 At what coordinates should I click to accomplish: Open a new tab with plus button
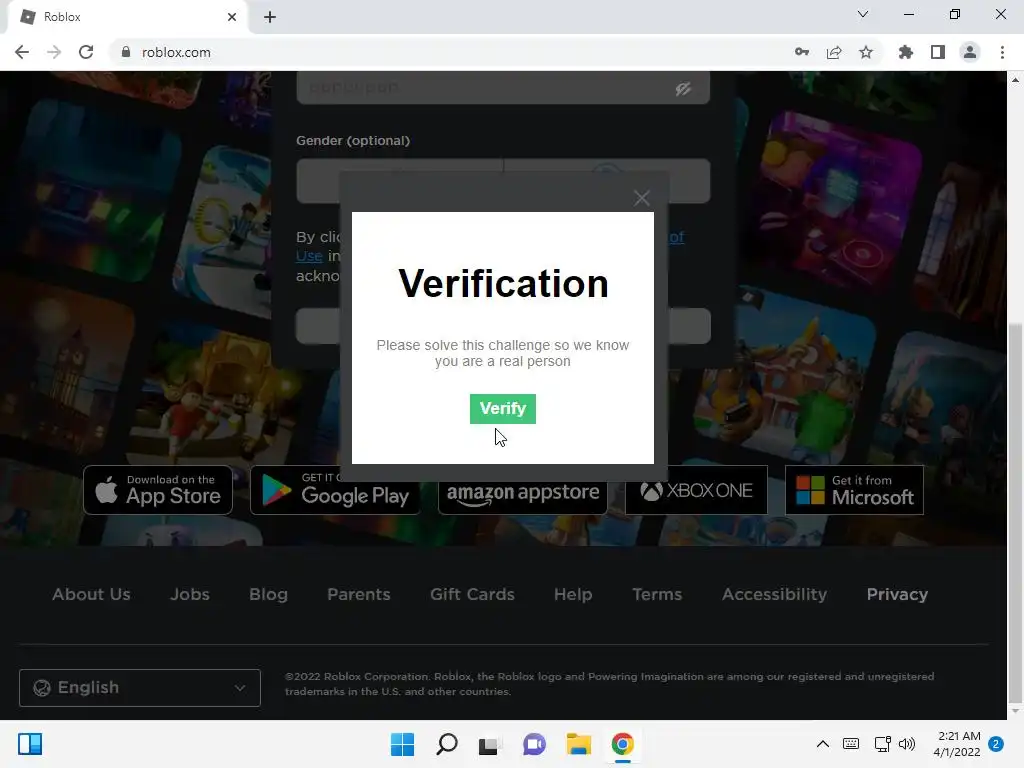[270, 17]
